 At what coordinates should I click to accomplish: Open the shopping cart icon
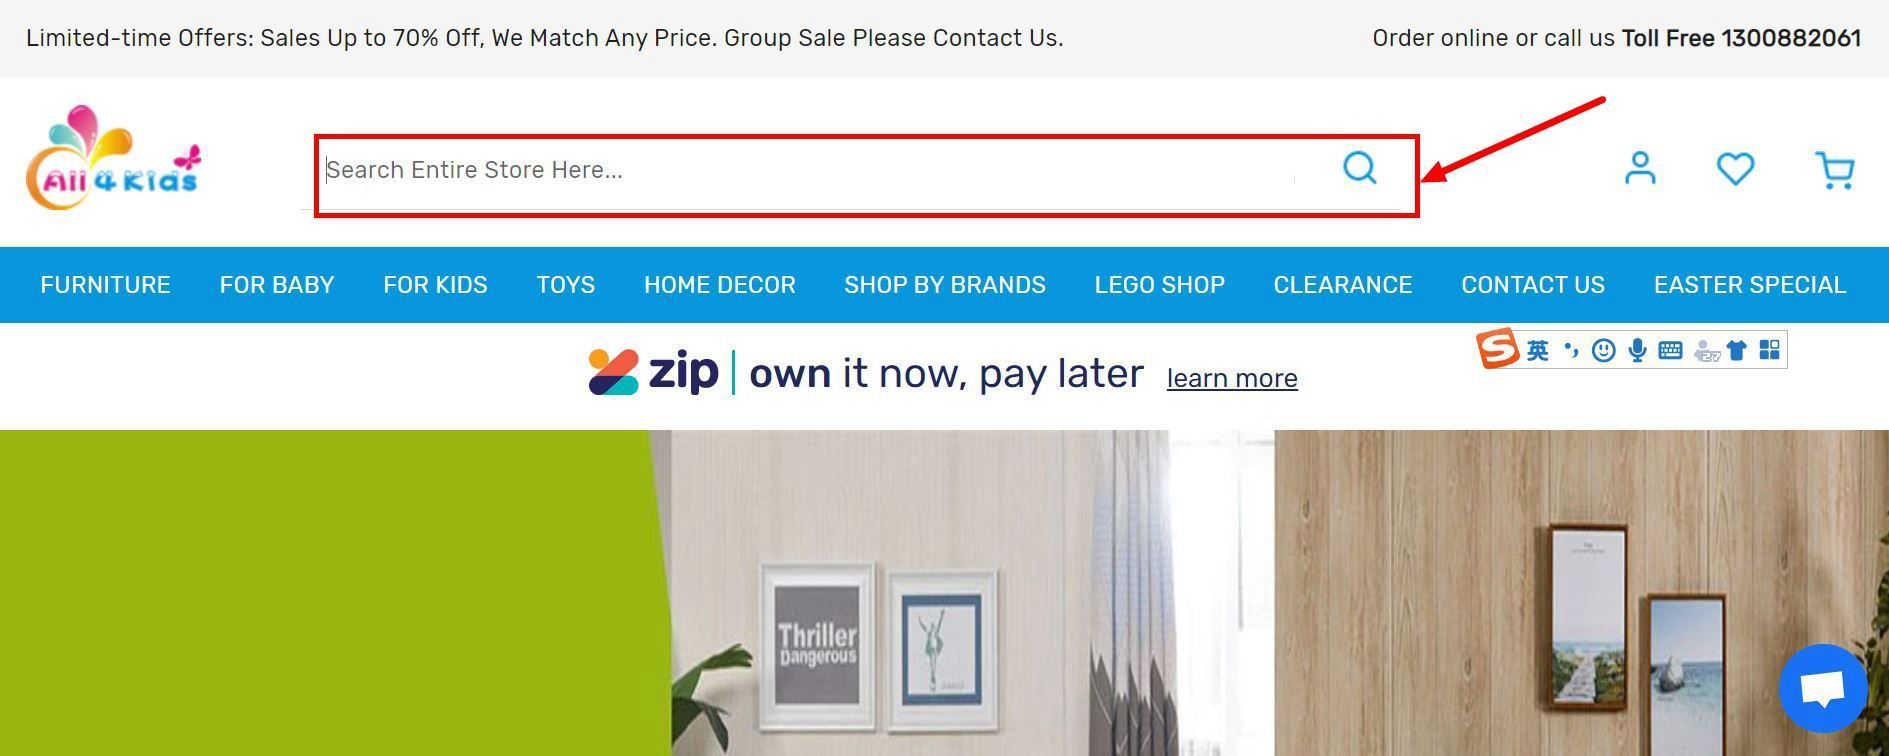tap(1835, 170)
